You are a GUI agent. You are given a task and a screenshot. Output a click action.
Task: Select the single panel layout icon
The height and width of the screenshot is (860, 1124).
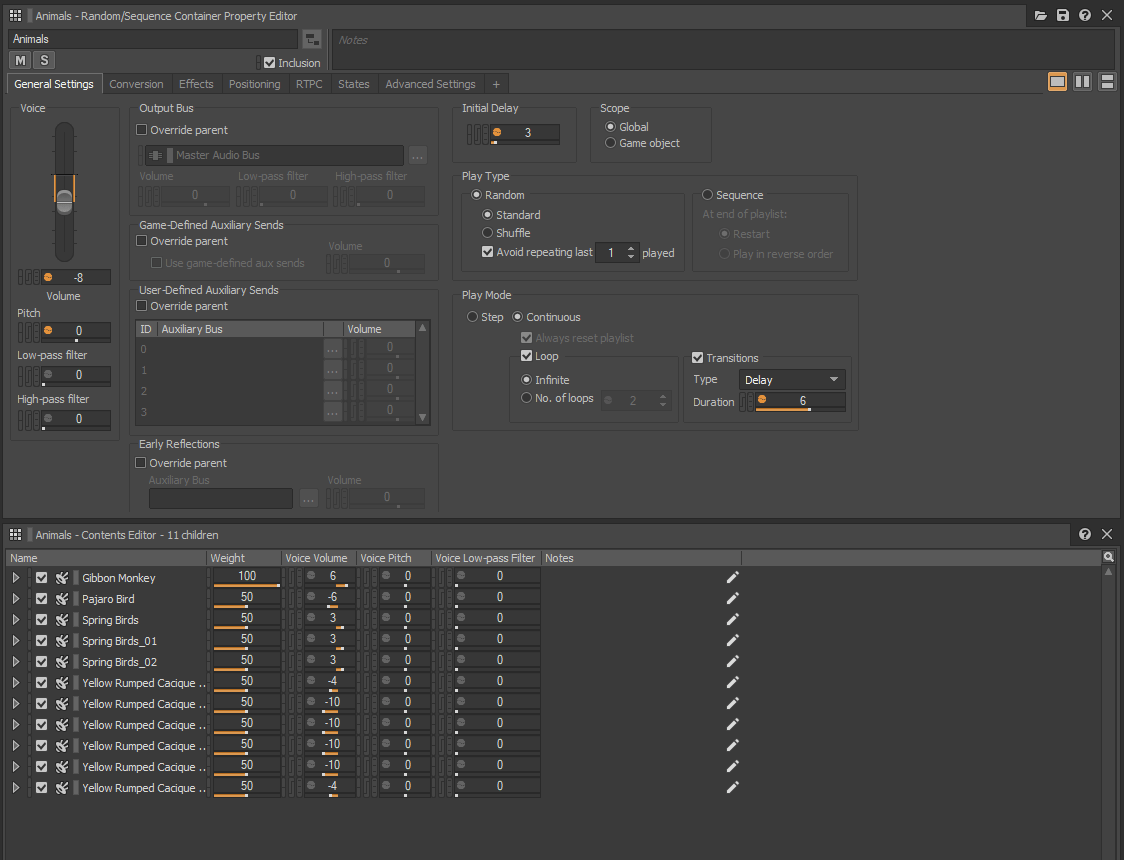[x=1057, y=82]
